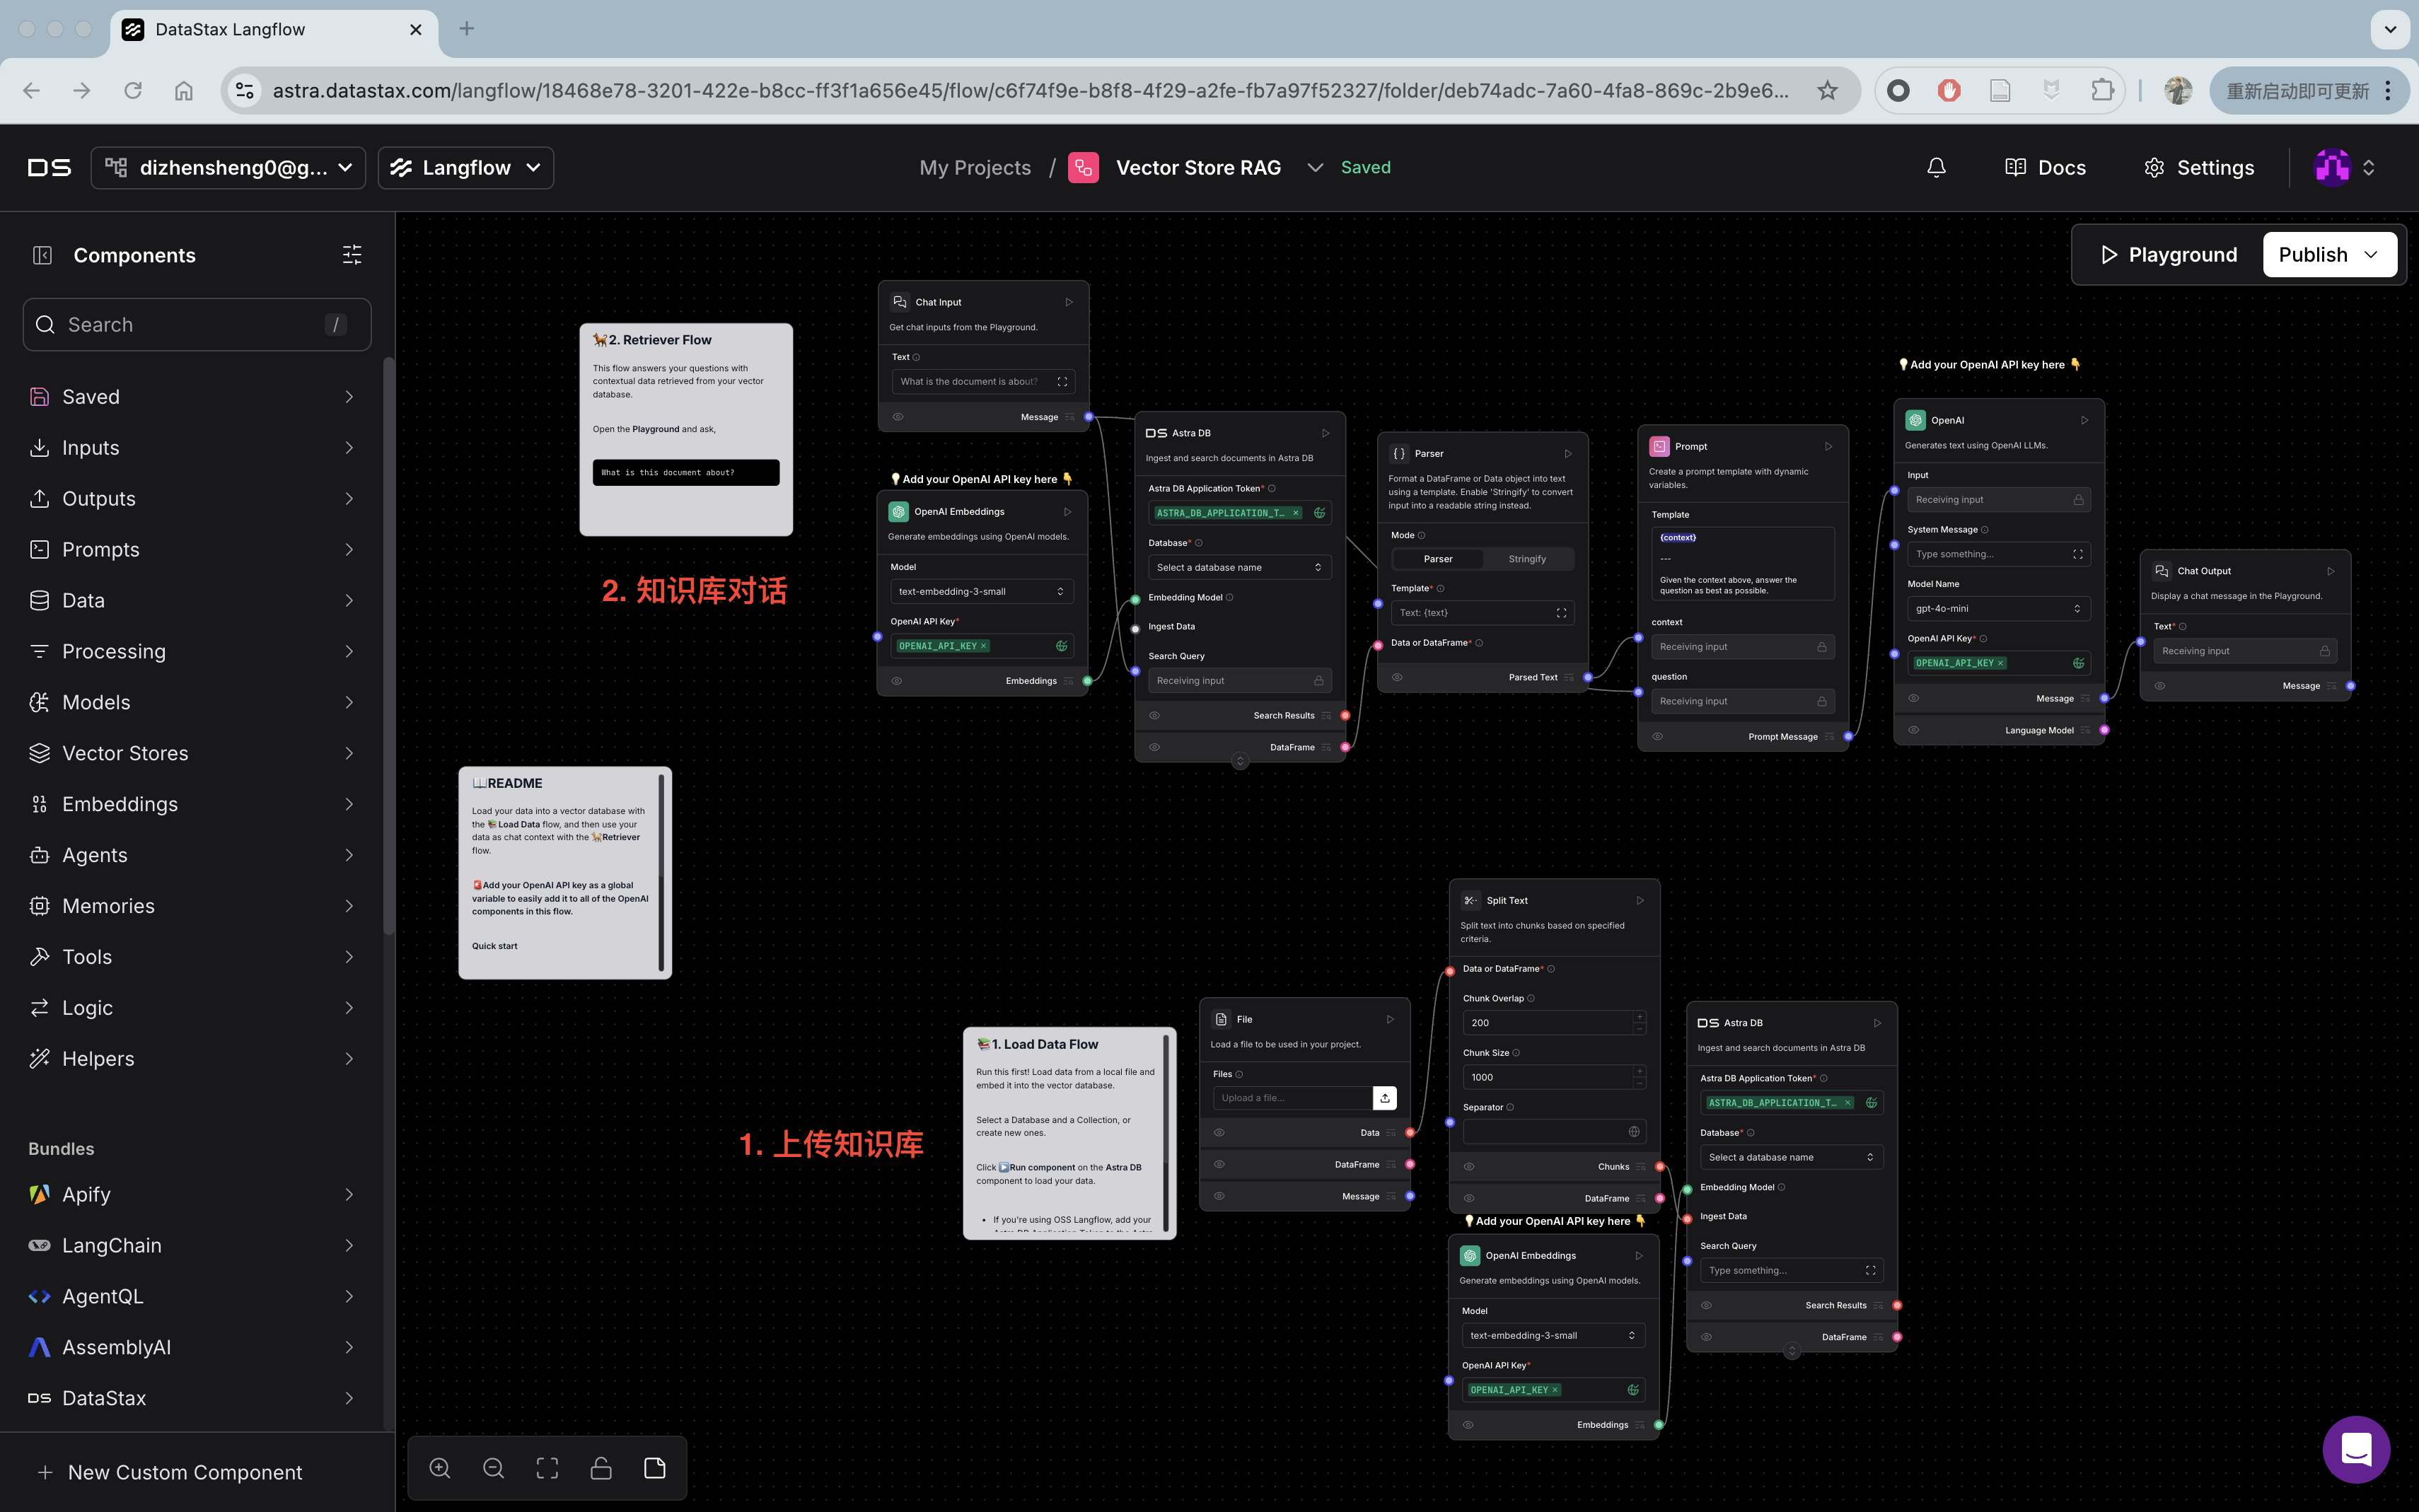Open the support chat bubble
Image resolution: width=2419 pixels, height=1512 pixels.
2356,1449
